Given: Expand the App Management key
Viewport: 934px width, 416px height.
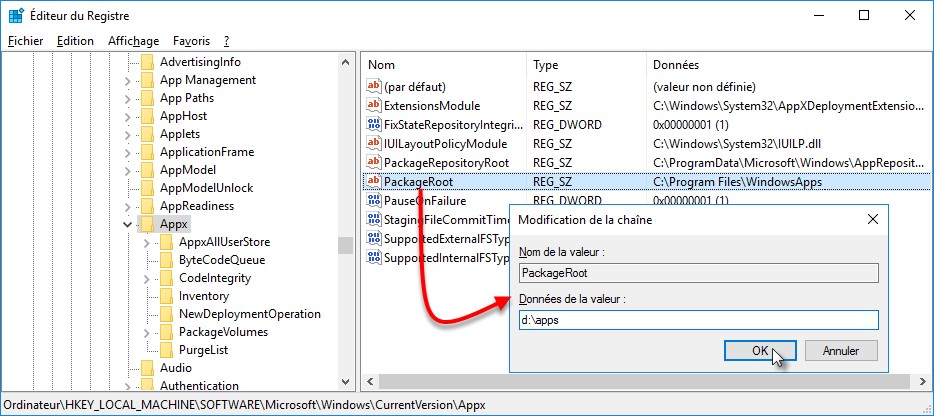Looking at the screenshot, I should coord(128,80).
